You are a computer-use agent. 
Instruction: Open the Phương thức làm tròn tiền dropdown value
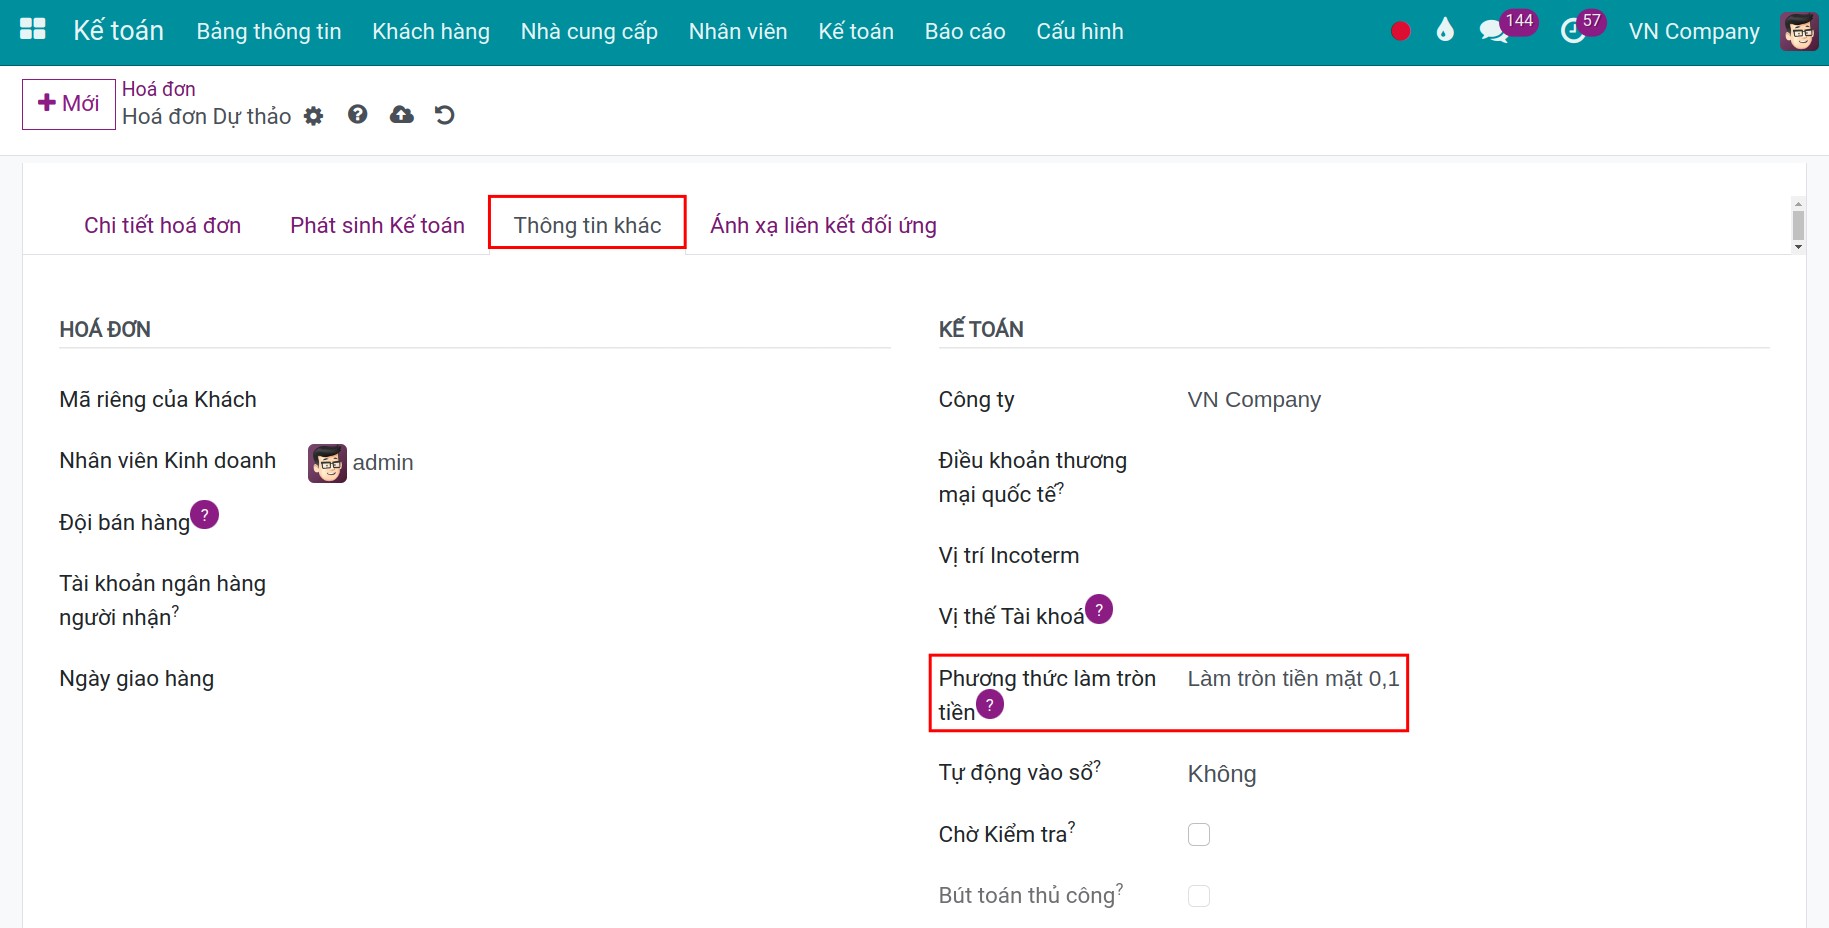tap(1293, 679)
